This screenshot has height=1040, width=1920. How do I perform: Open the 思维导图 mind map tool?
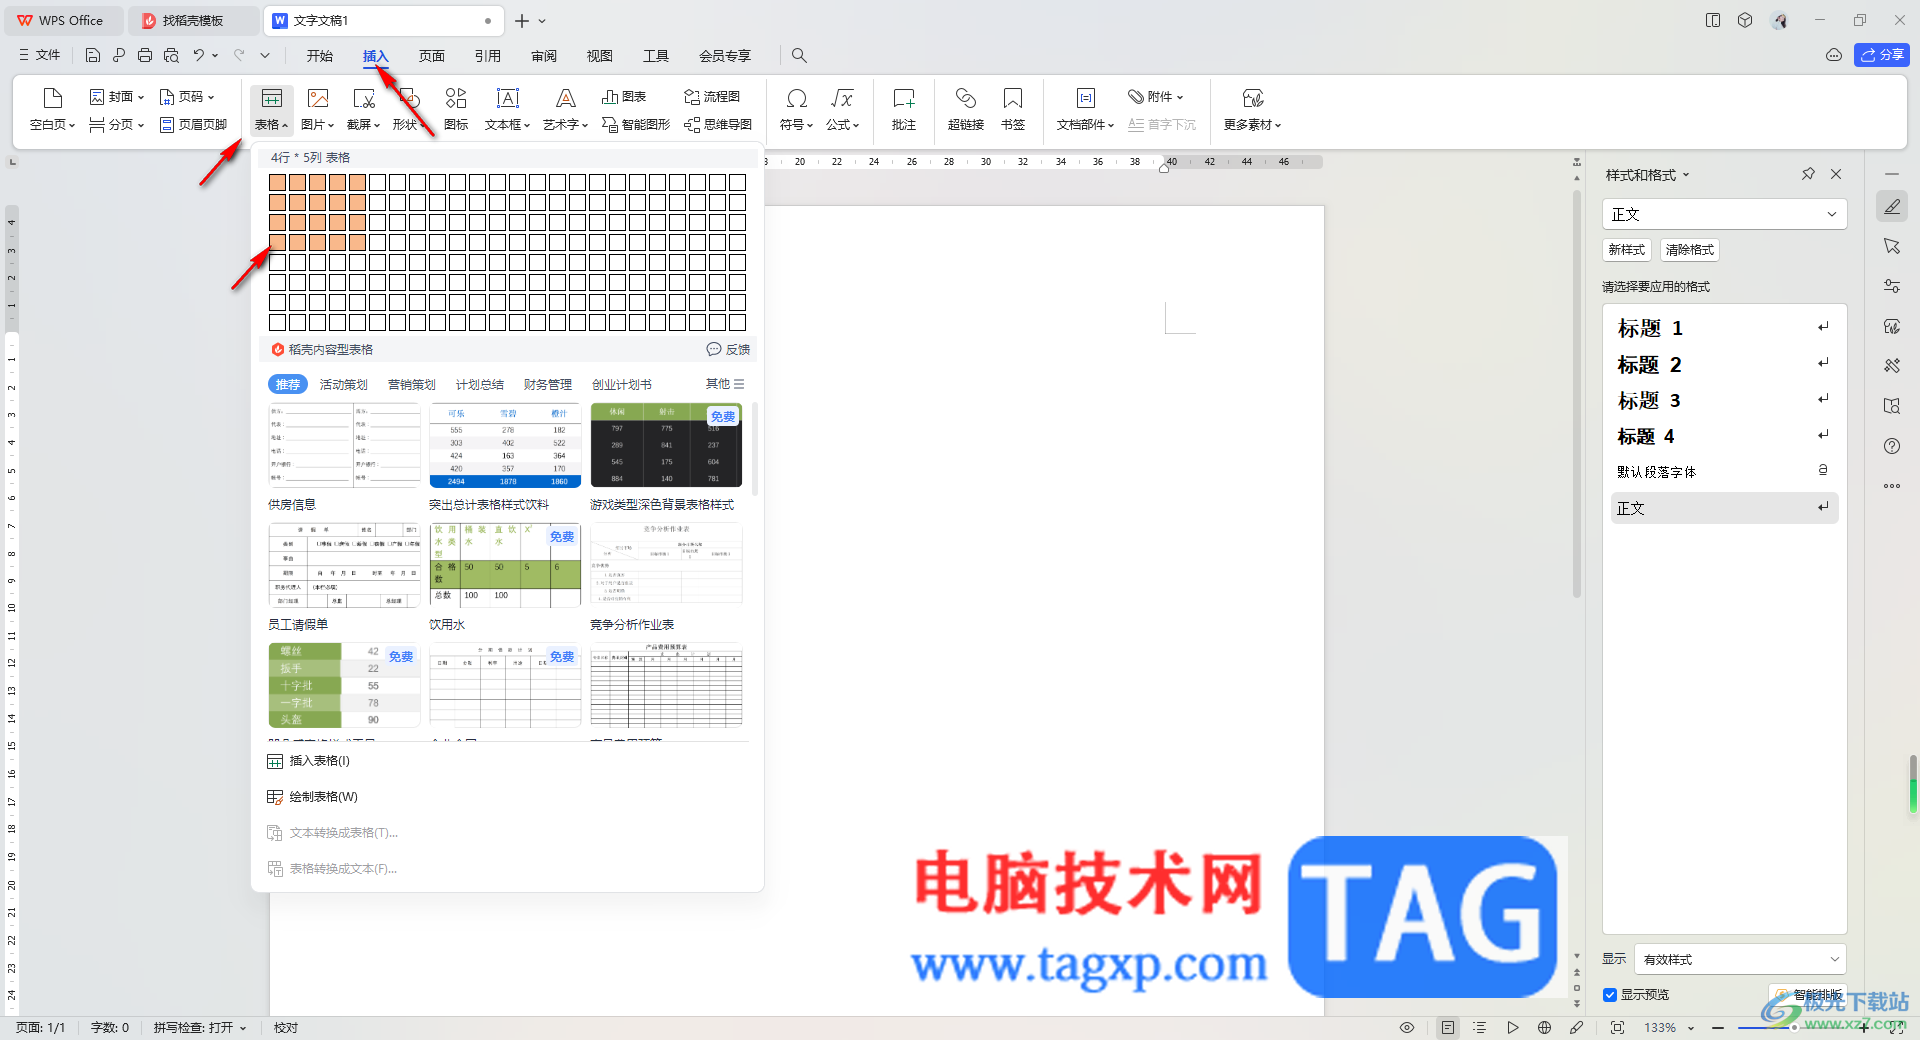tap(718, 125)
